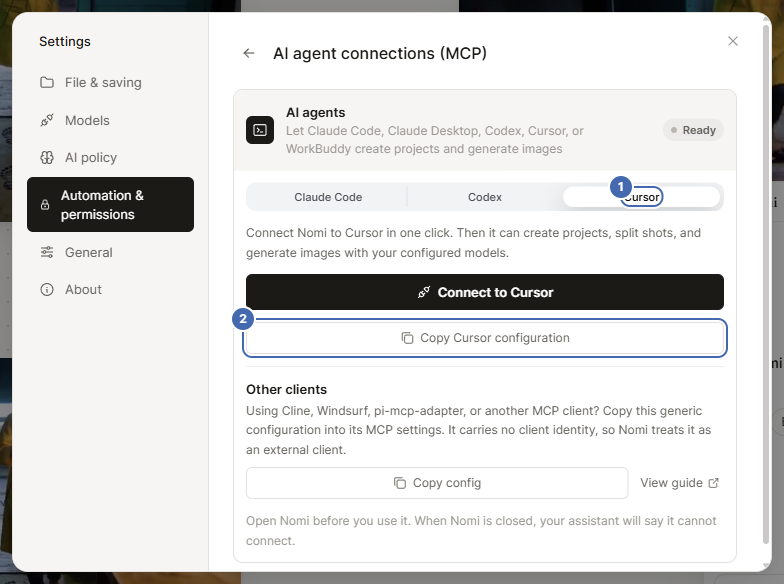This screenshot has width=784, height=584.
Task: Click the external link icon beside View guide
Action: click(714, 483)
